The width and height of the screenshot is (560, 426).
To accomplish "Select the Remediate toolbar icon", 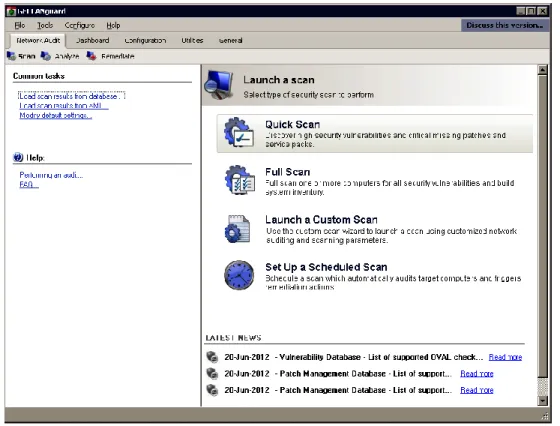I will 91,56.
